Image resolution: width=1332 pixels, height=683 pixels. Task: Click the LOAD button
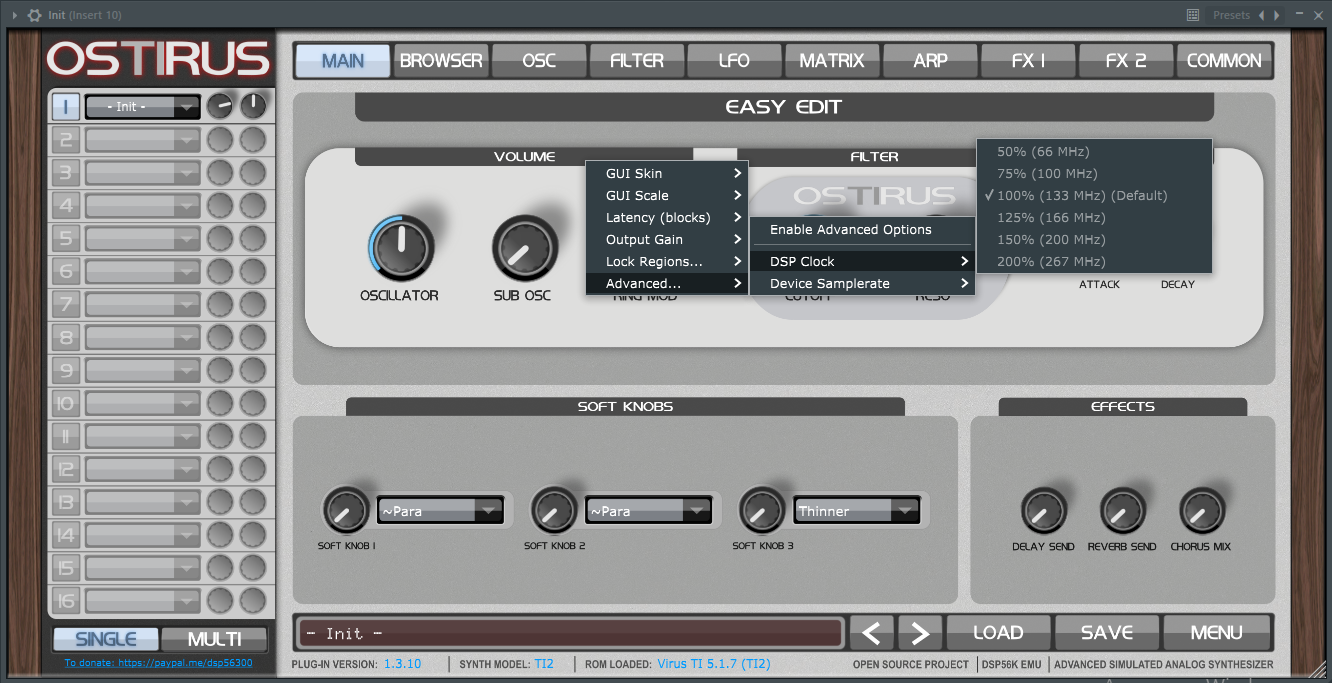(998, 633)
